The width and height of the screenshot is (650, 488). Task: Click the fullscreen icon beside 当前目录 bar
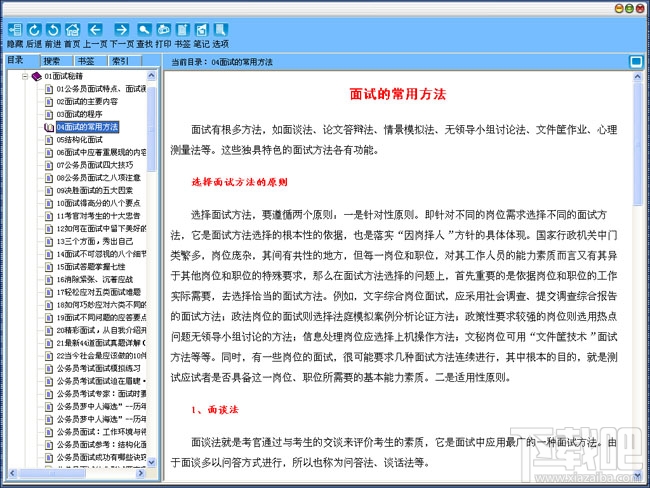(x=636, y=62)
